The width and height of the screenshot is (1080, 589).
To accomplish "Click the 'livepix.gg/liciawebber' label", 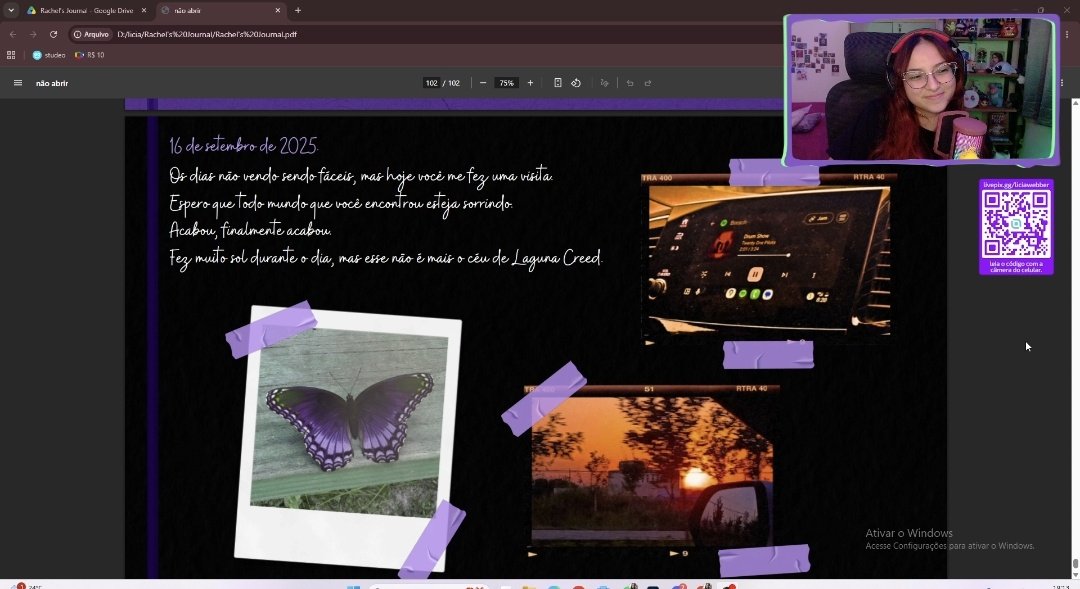I will [x=1016, y=185].
